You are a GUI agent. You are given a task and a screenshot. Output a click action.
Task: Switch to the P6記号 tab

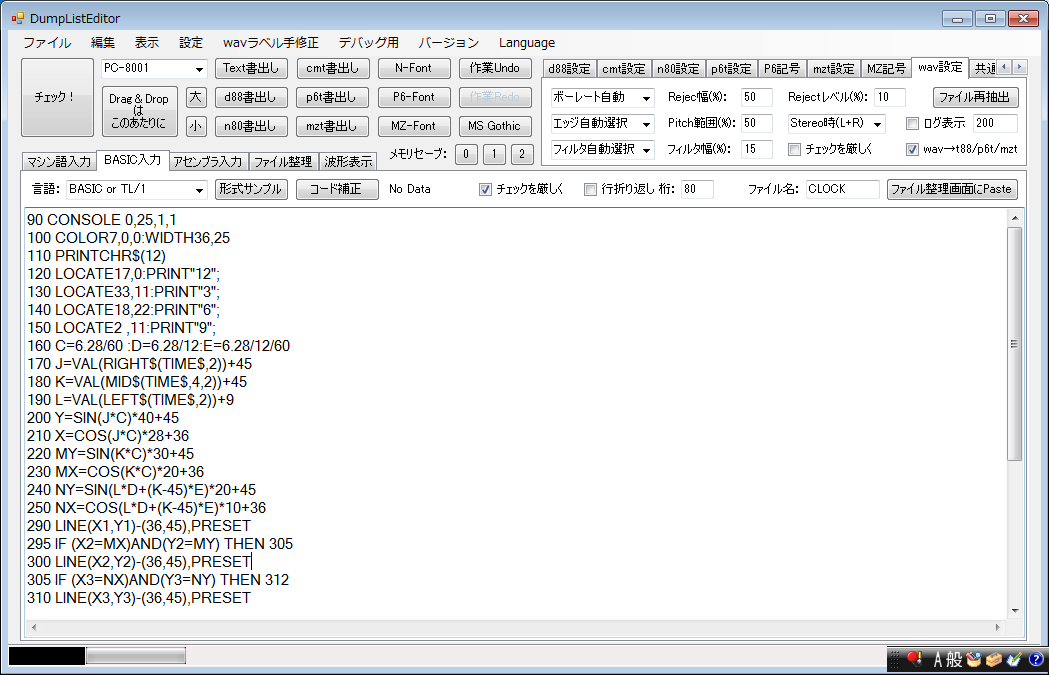click(x=781, y=69)
